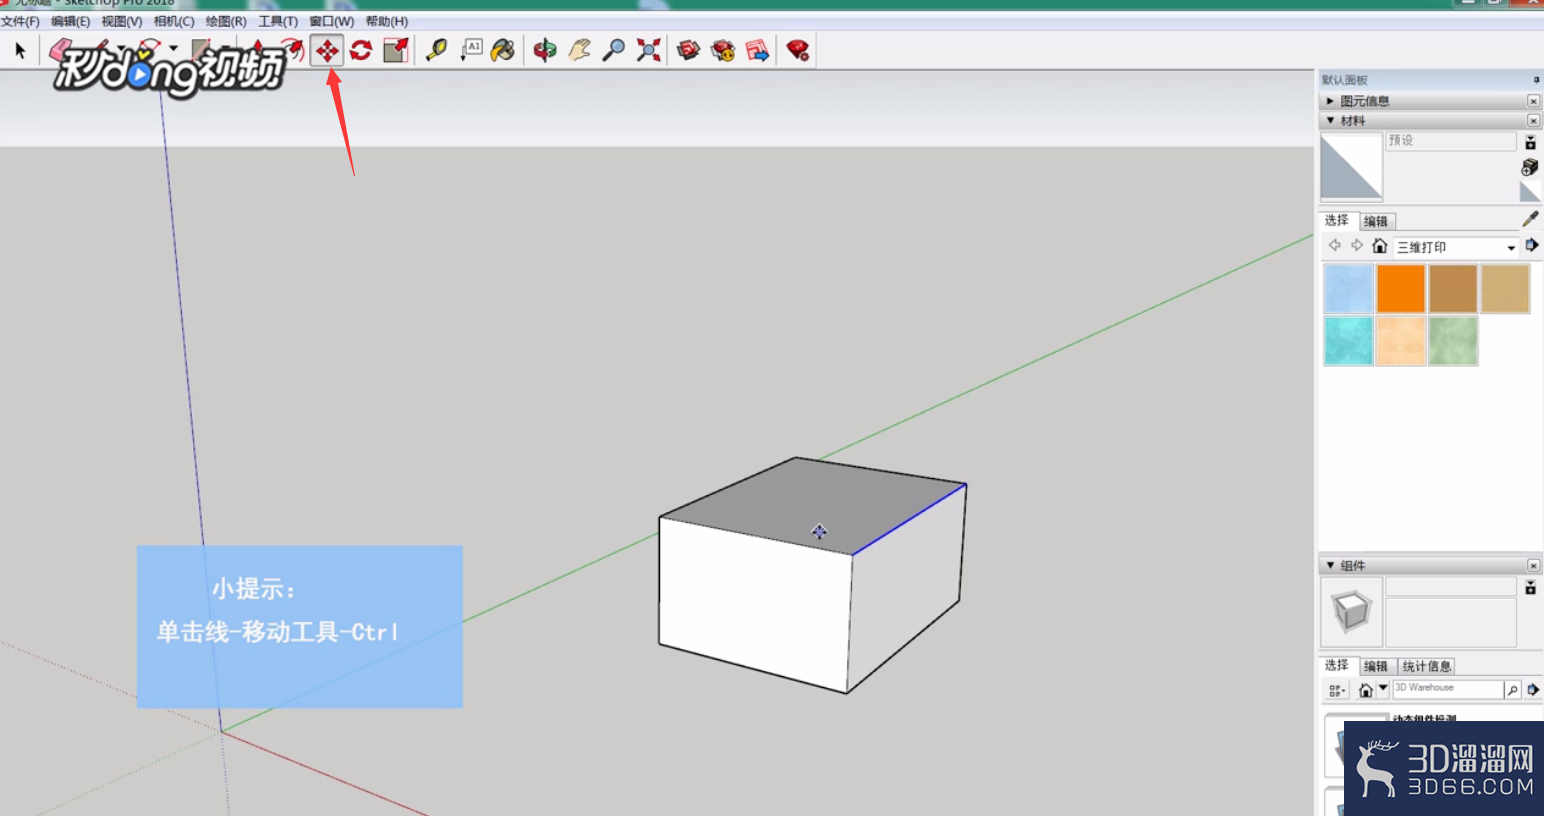
Task: Open the 绘图(R) menu
Action: tap(226, 21)
